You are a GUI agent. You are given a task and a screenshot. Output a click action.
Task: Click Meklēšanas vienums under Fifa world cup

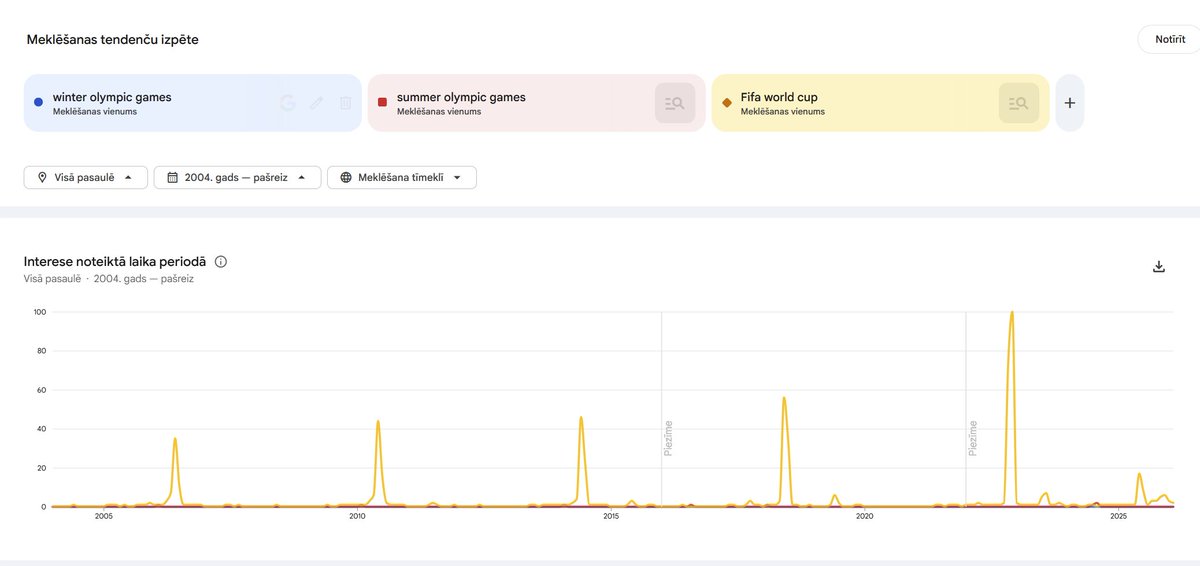tap(783, 112)
